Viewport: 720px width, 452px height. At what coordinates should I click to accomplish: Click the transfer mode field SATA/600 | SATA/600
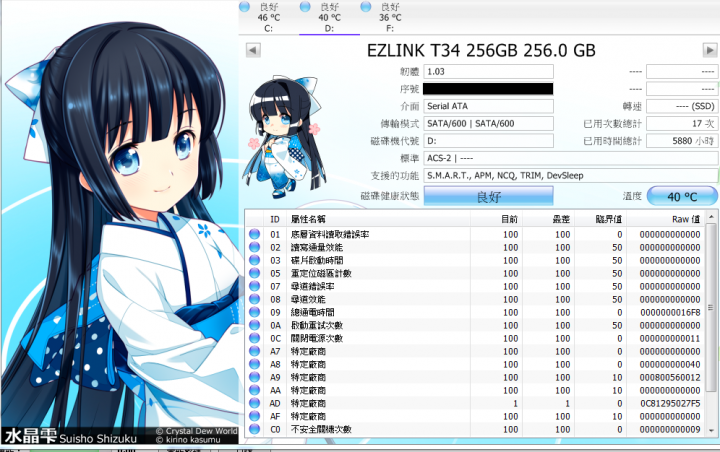(x=488, y=124)
